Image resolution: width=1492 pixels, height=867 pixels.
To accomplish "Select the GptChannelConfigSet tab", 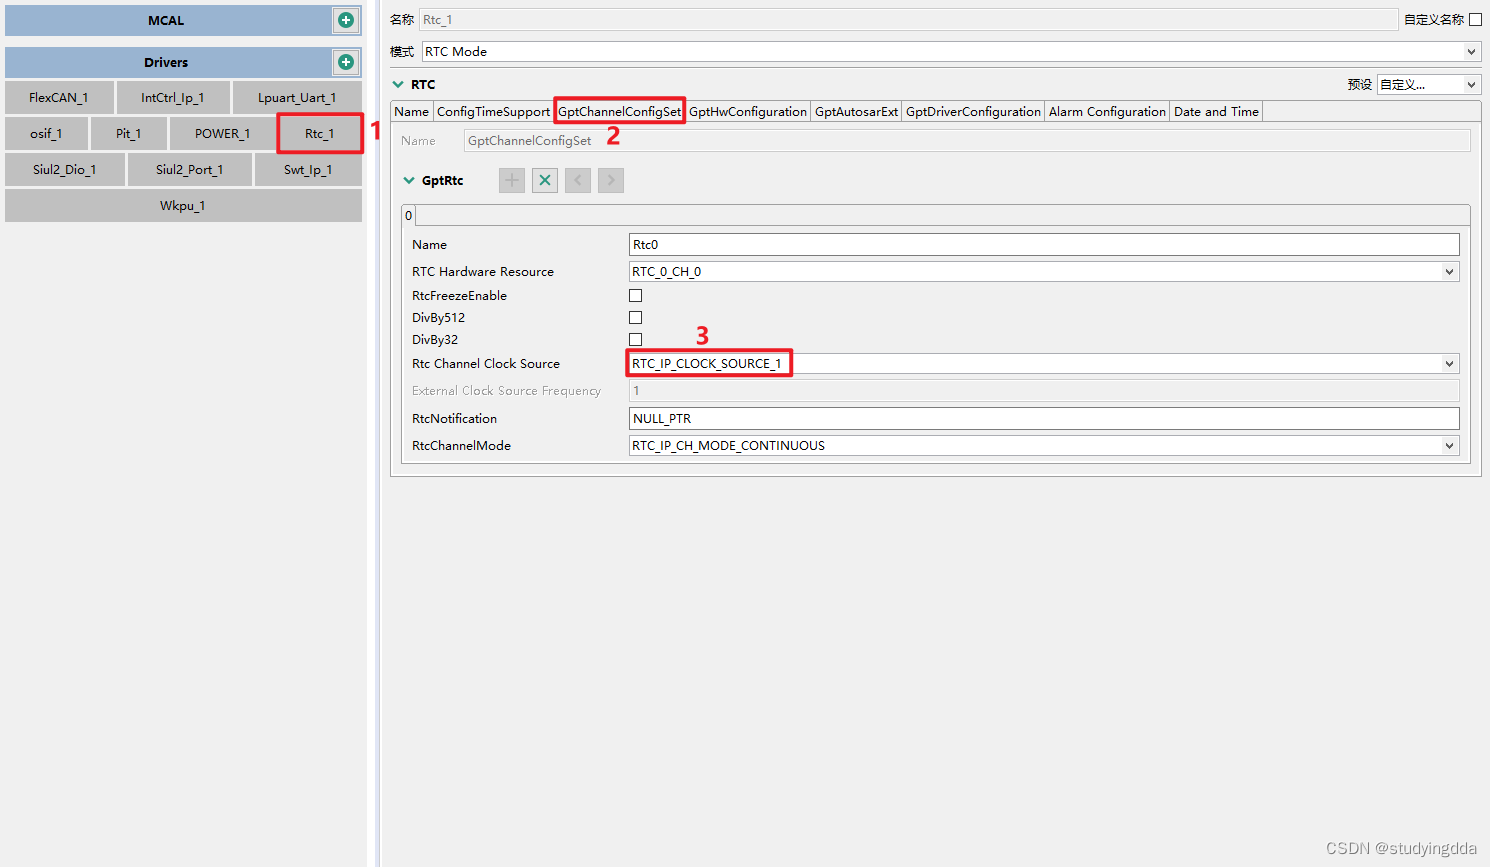I will click(x=619, y=112).
